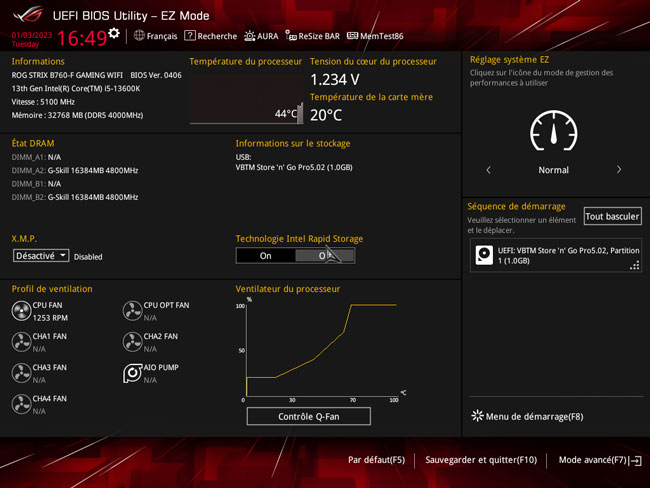Select the UEFI VBTM Store 'n' Go boot entry
The height and width of the screenshot is (488, 650).
click(555, 255)
